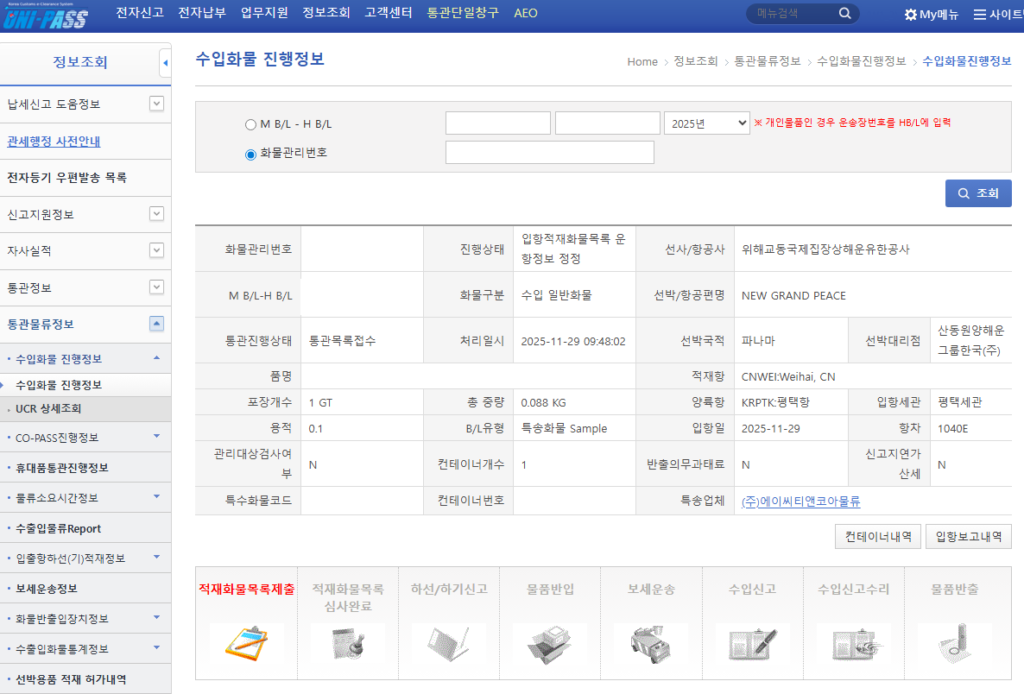Open the (주)에이씨티앤코아물류 link
The width and height of the screenshot is (1024, 694).
click(800, 501)
